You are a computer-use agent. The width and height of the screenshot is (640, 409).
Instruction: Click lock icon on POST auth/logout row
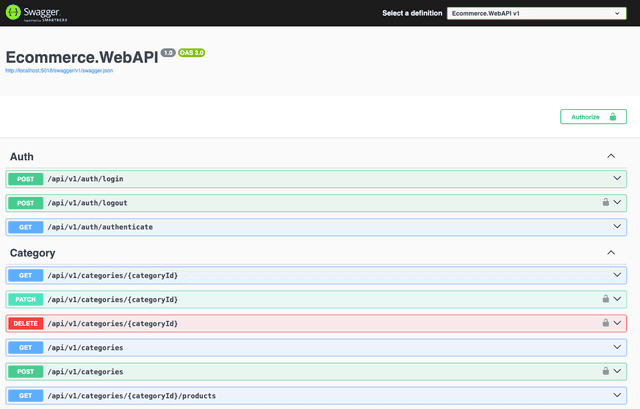pos(605,203)
